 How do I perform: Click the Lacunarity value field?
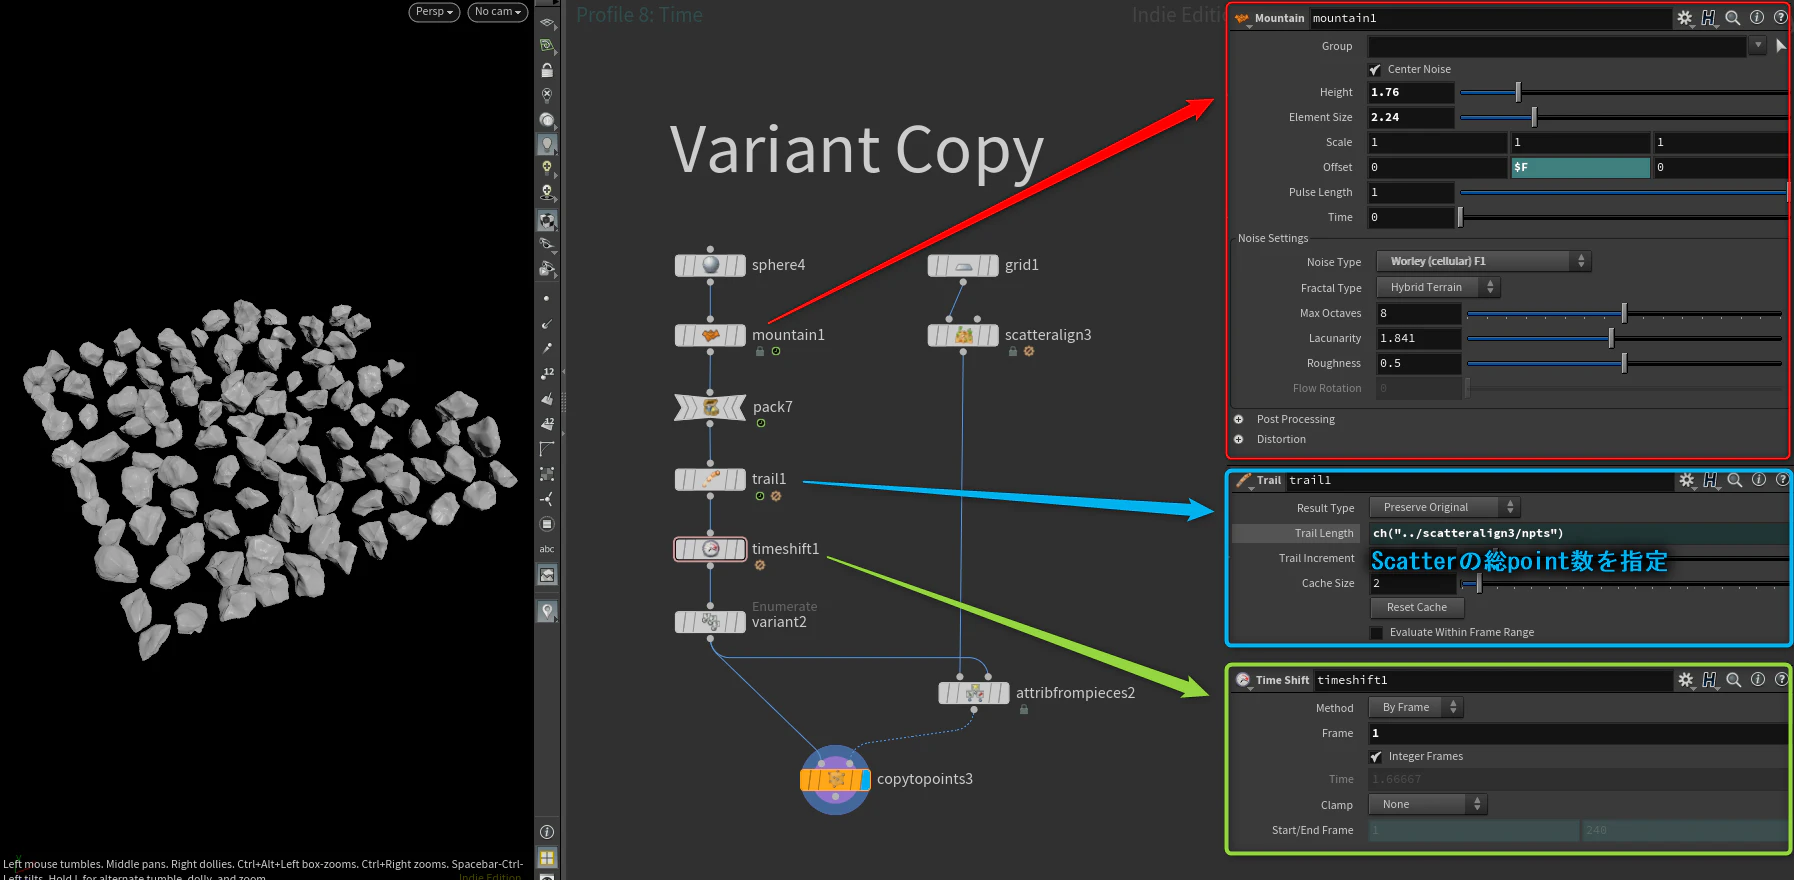(1418, 339)
